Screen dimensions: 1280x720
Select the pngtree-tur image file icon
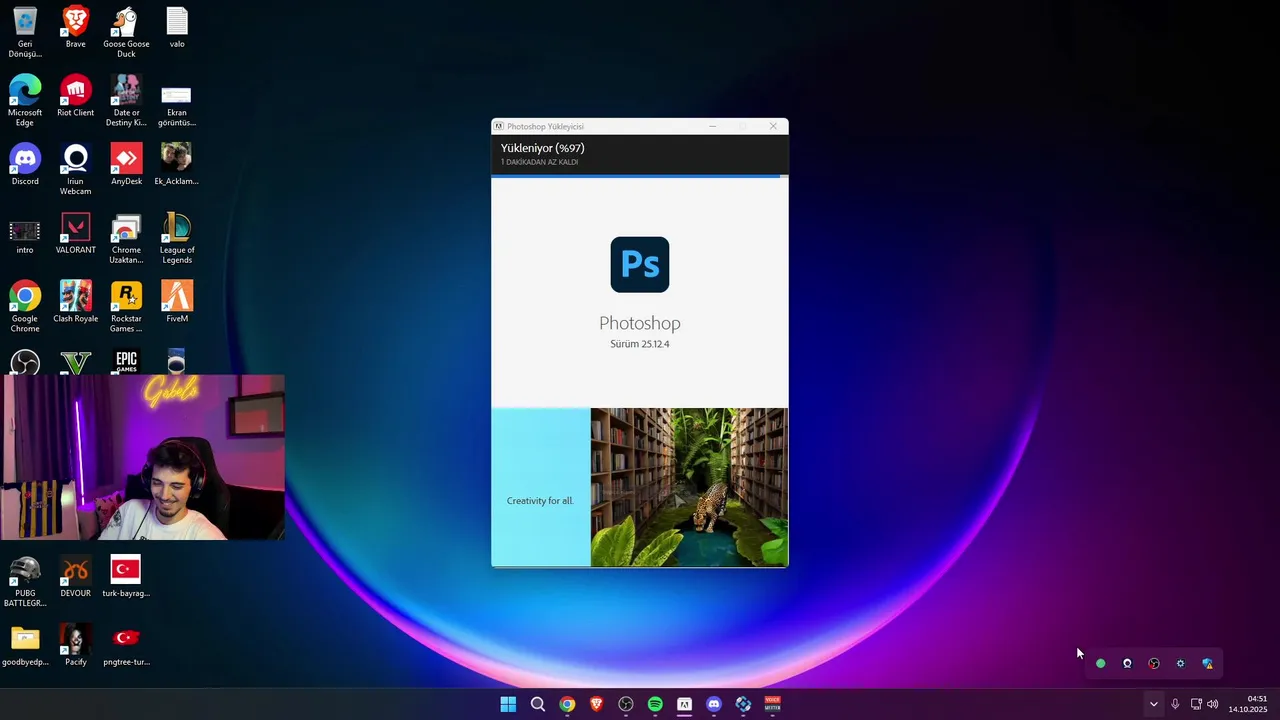(126, 638)
